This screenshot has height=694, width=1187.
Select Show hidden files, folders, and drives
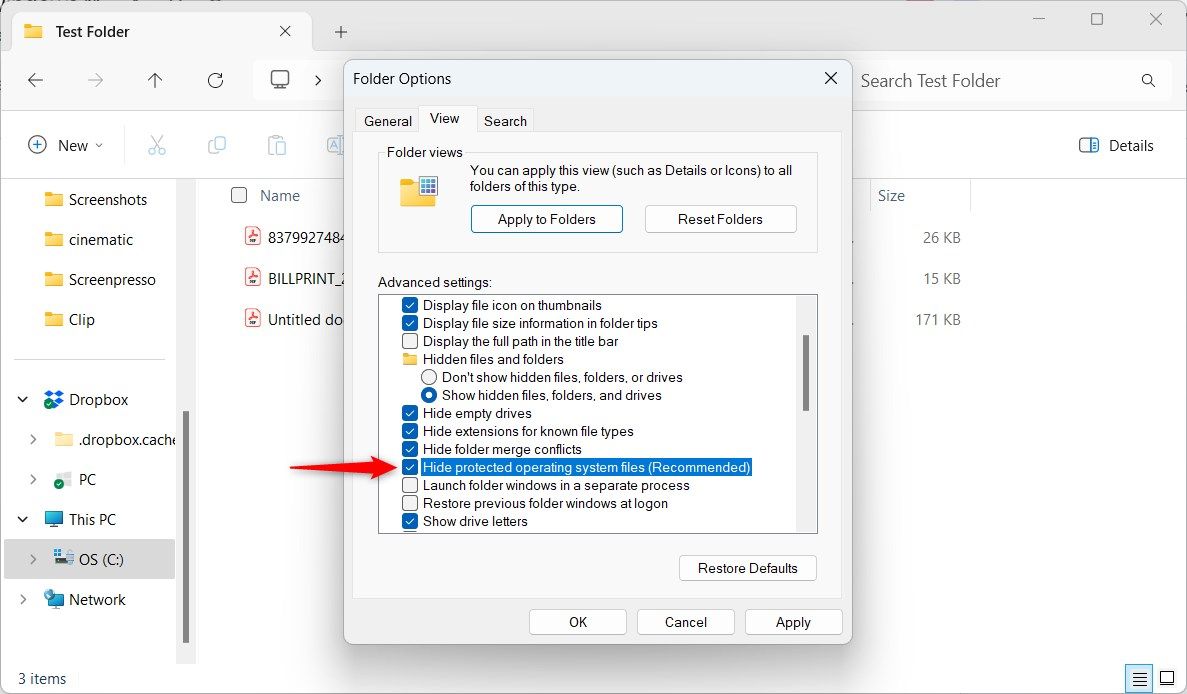pyautogui.click(x=429, y=395)
